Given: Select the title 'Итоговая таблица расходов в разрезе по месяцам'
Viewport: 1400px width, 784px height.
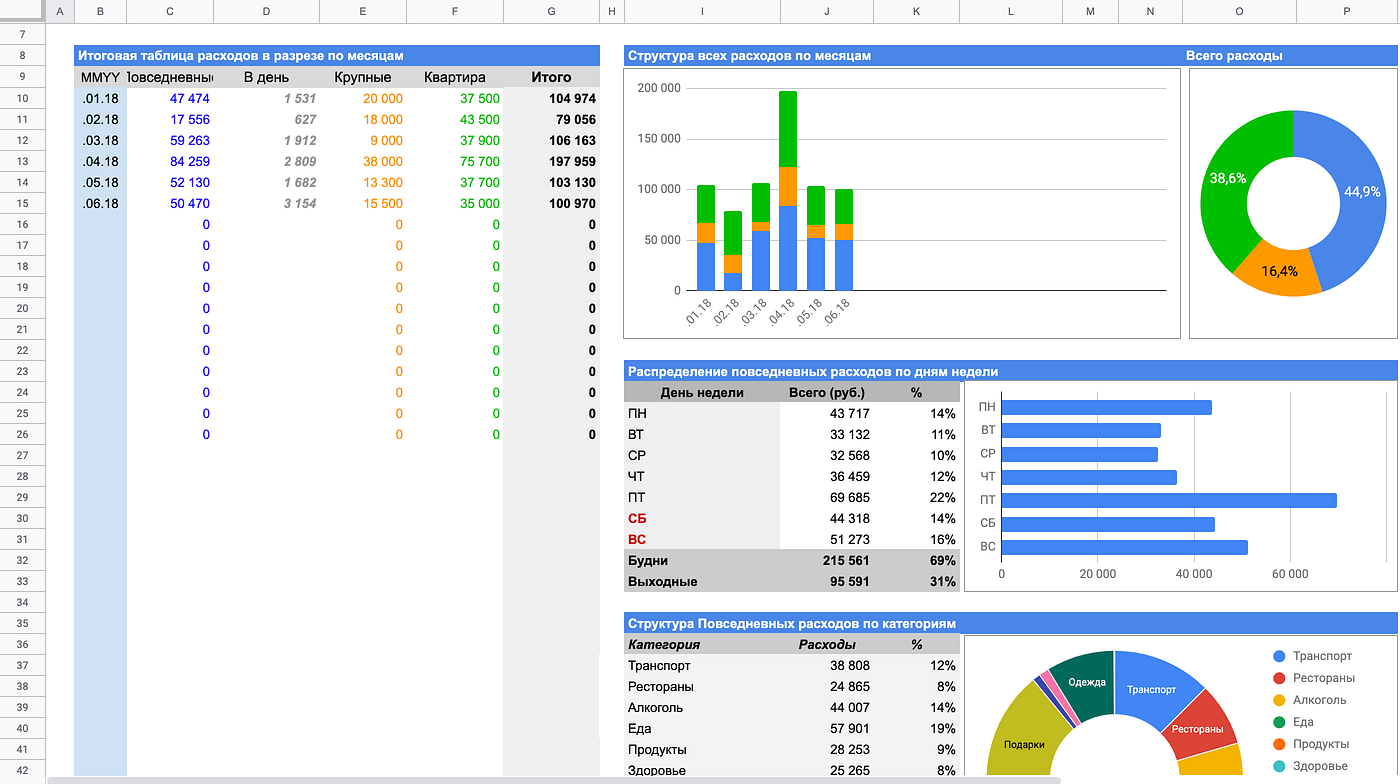Looking at the screenshot, I should (x=241, y=56).
